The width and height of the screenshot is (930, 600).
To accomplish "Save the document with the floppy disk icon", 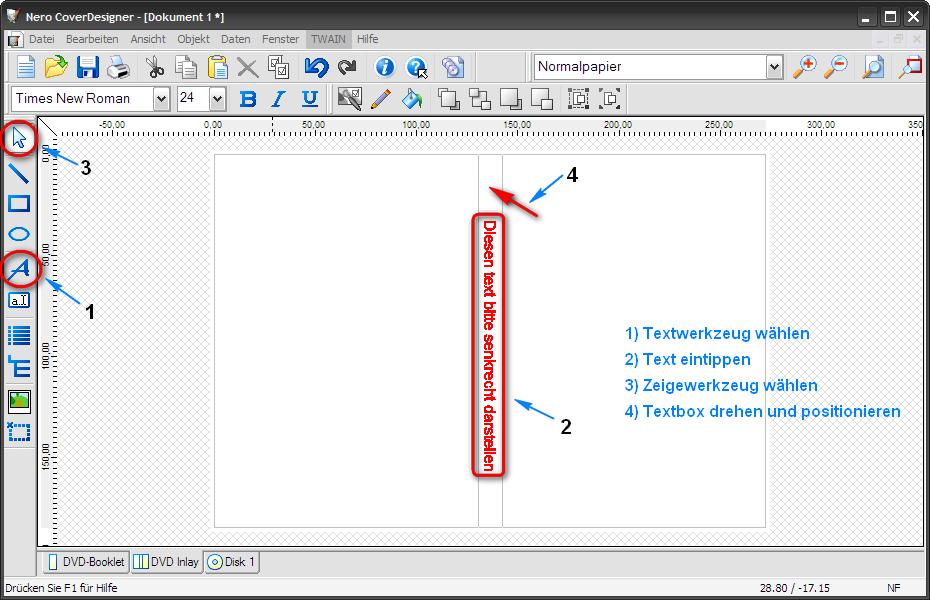I will point(87,67).
